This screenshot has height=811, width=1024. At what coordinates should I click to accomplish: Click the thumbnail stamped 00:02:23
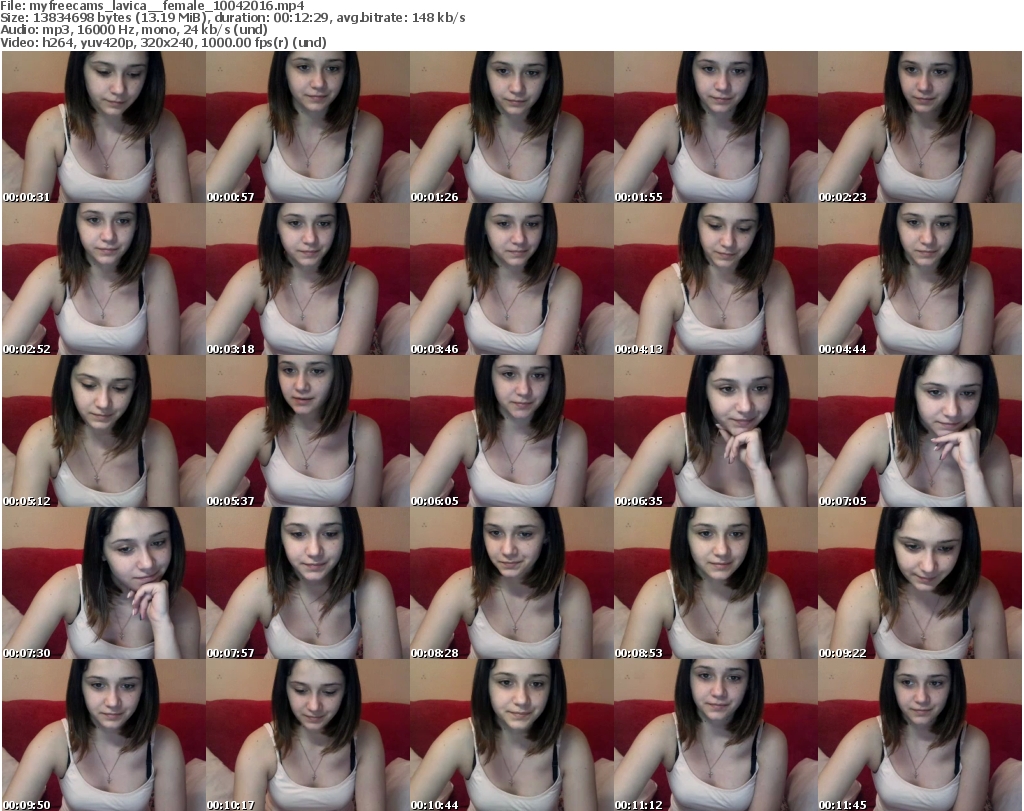[x=920, y=127]
